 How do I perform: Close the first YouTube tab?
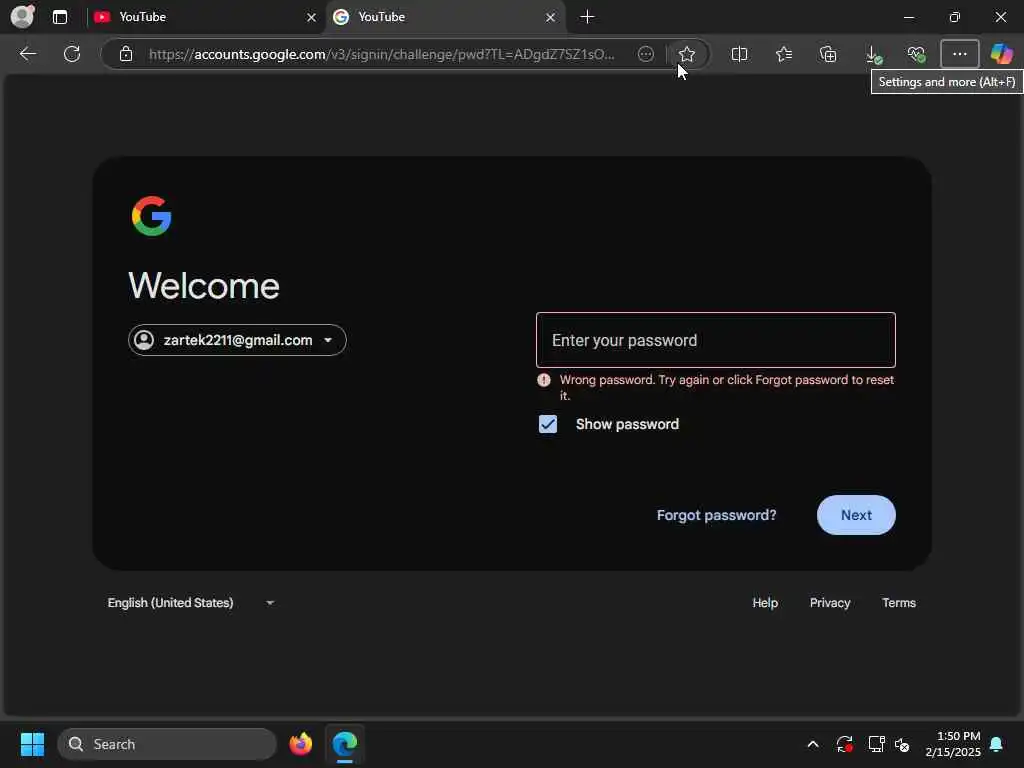312,17
